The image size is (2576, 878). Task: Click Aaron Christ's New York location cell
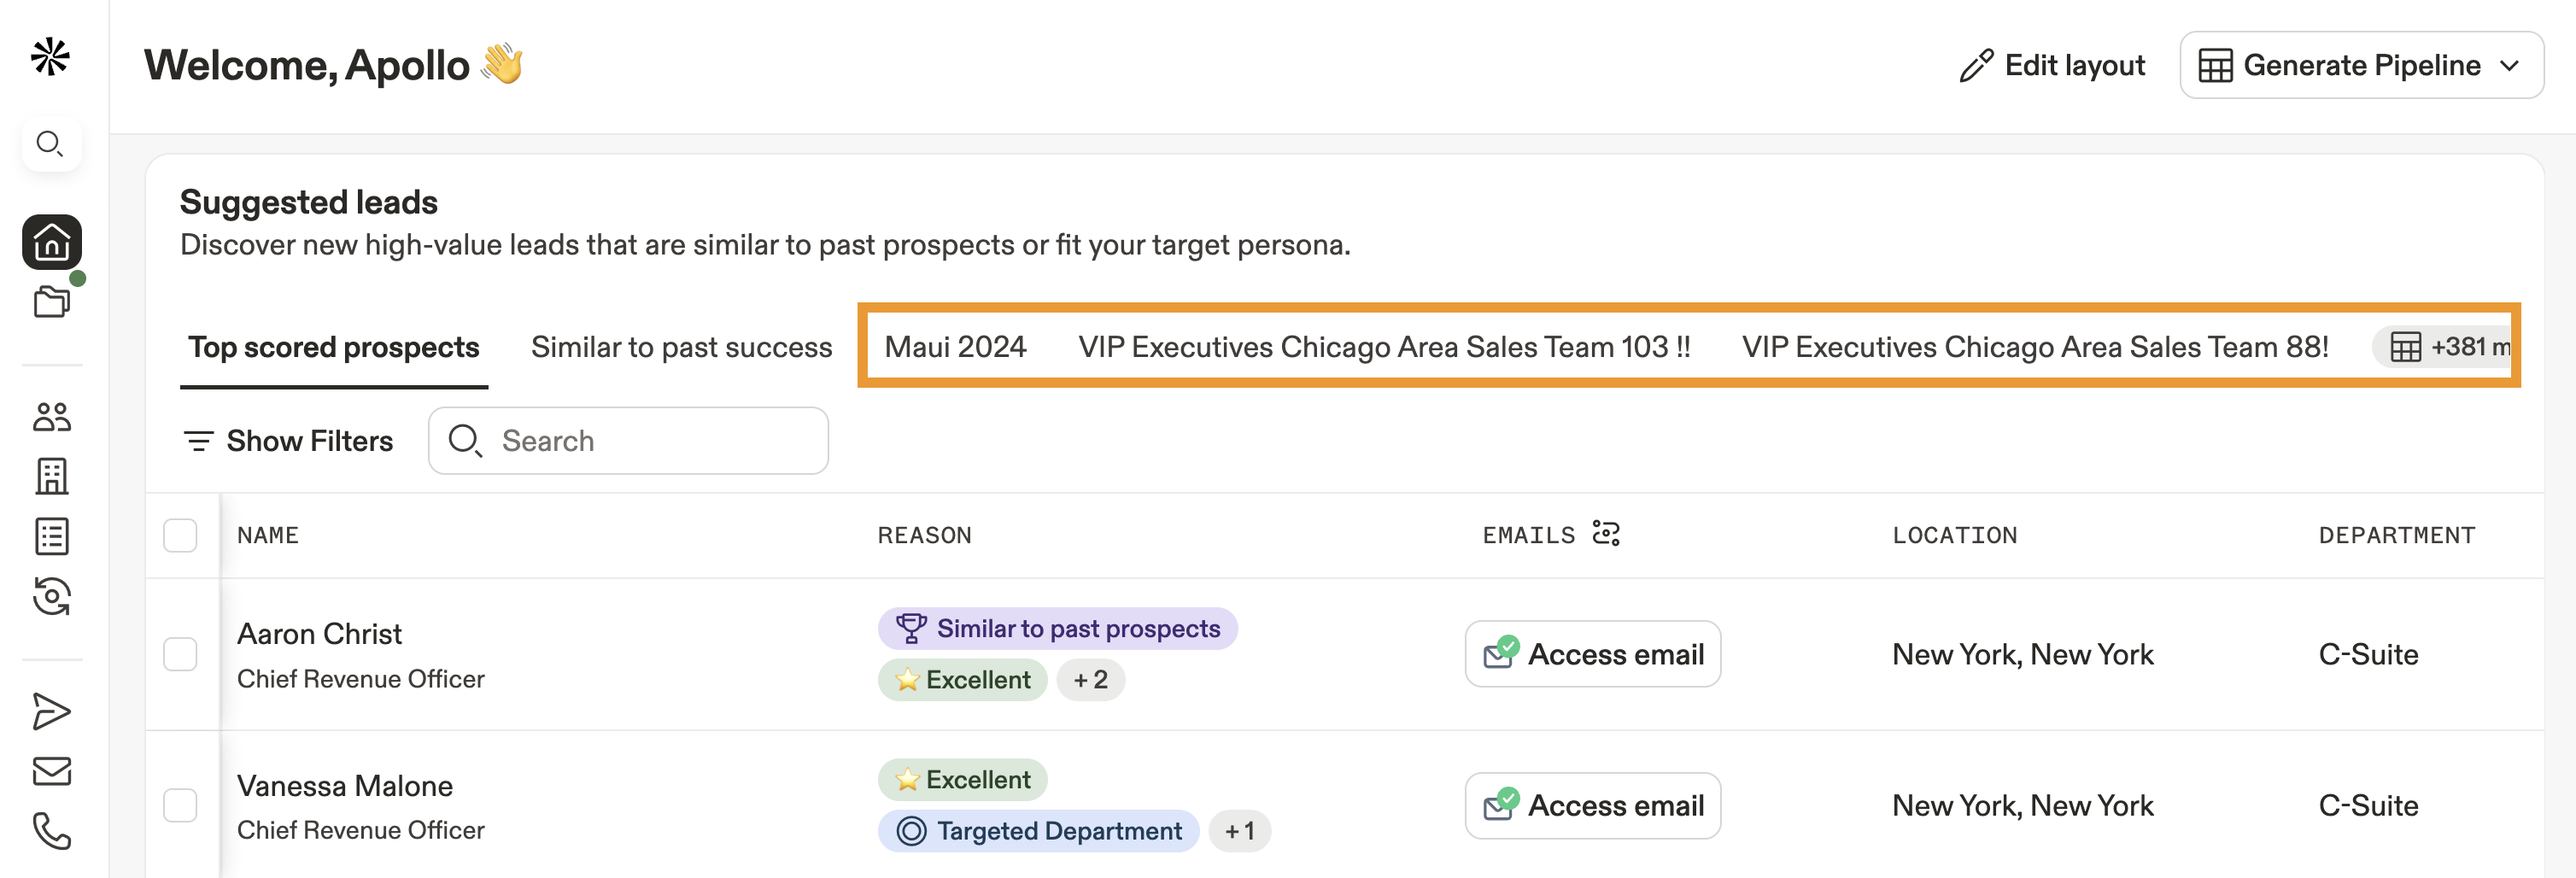[2022, 654]
